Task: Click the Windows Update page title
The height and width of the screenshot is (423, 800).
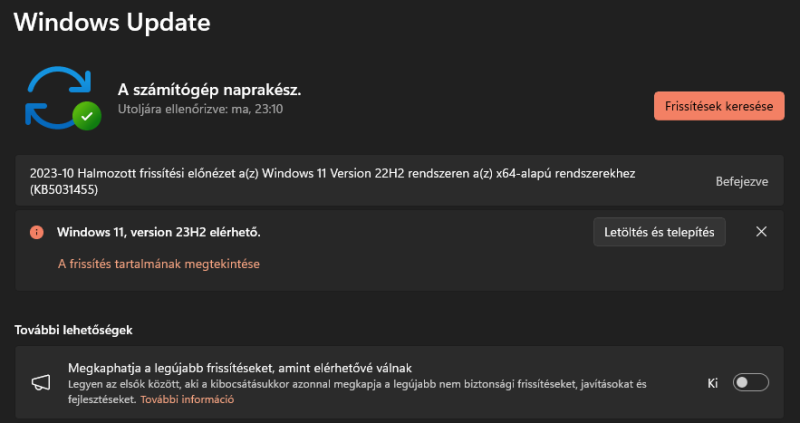Action: tap(112, 23)
